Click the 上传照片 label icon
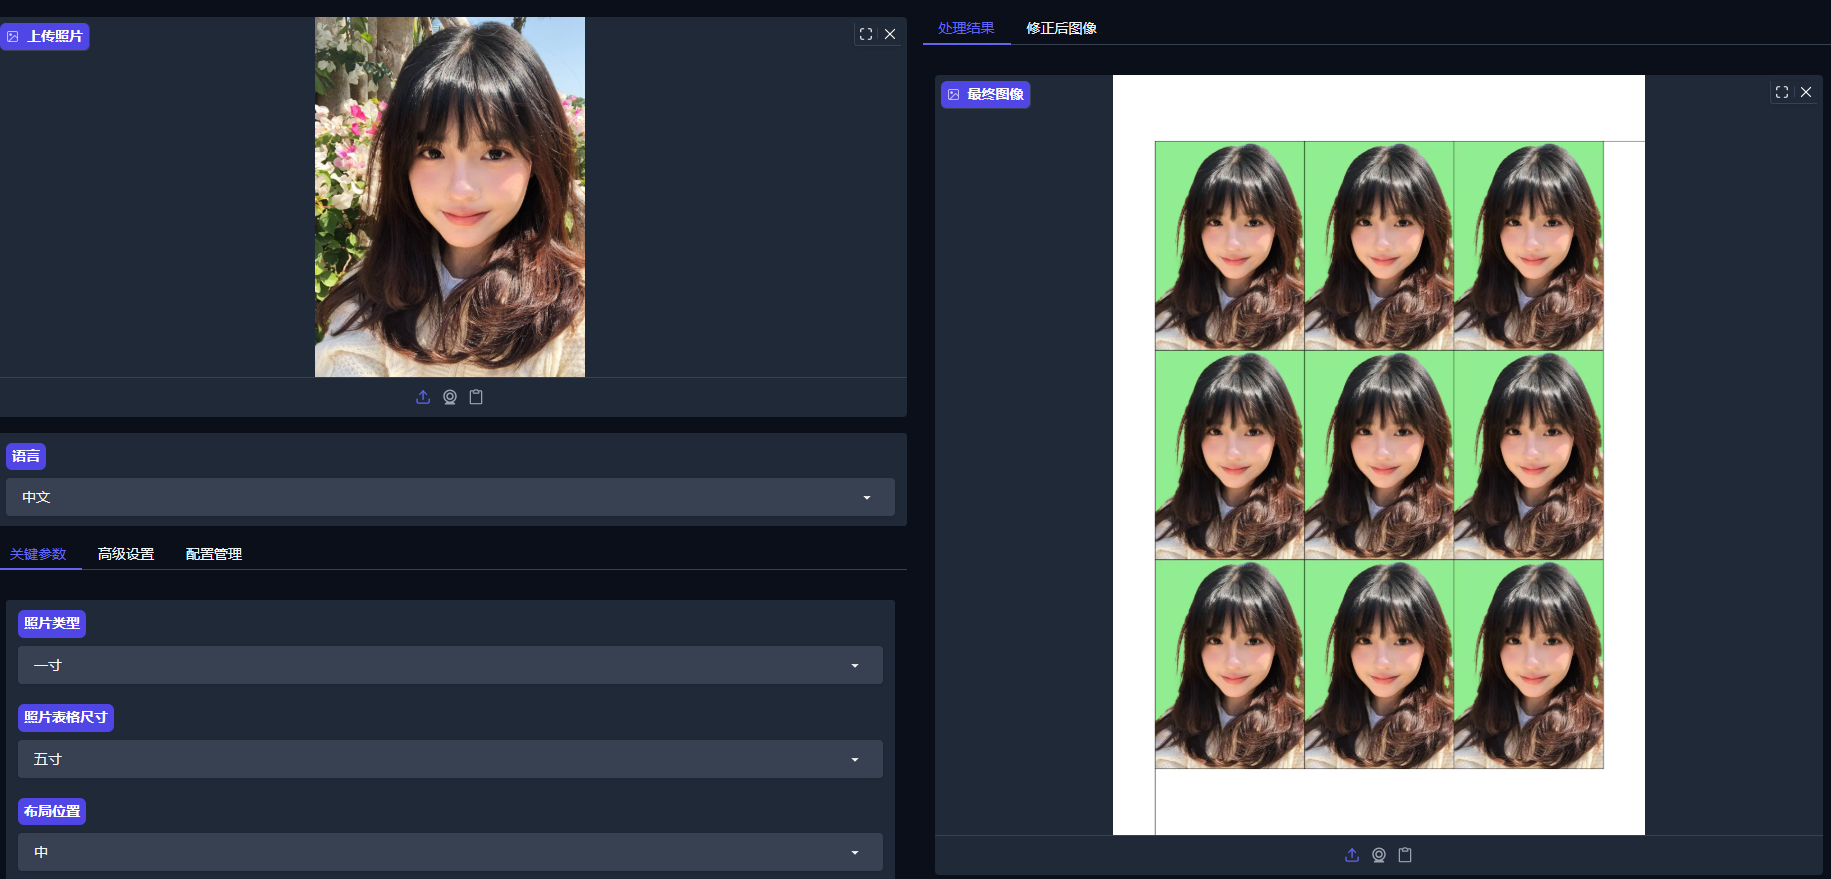The image size is (1831, 879). point(13,36)
